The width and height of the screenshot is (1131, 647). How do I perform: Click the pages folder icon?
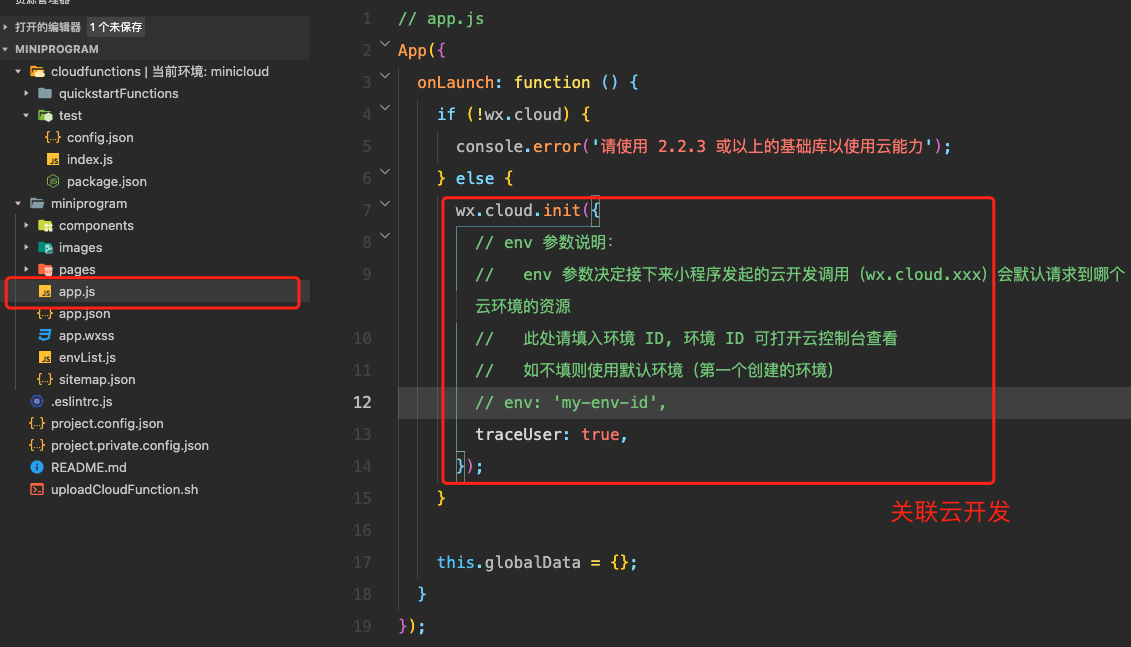[45, 270]
